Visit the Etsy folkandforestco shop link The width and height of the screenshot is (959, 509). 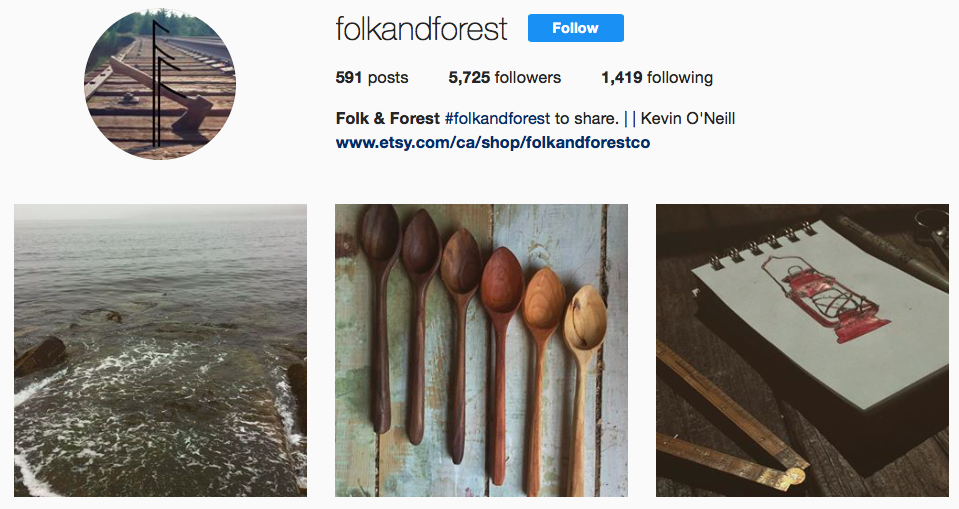[493, 143]
